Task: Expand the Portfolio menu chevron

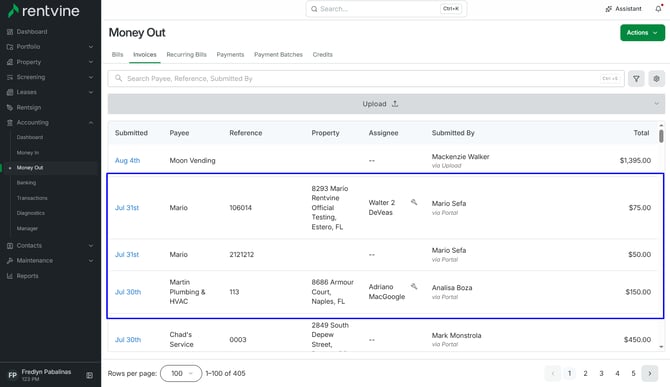Action: tap(91, 47)
